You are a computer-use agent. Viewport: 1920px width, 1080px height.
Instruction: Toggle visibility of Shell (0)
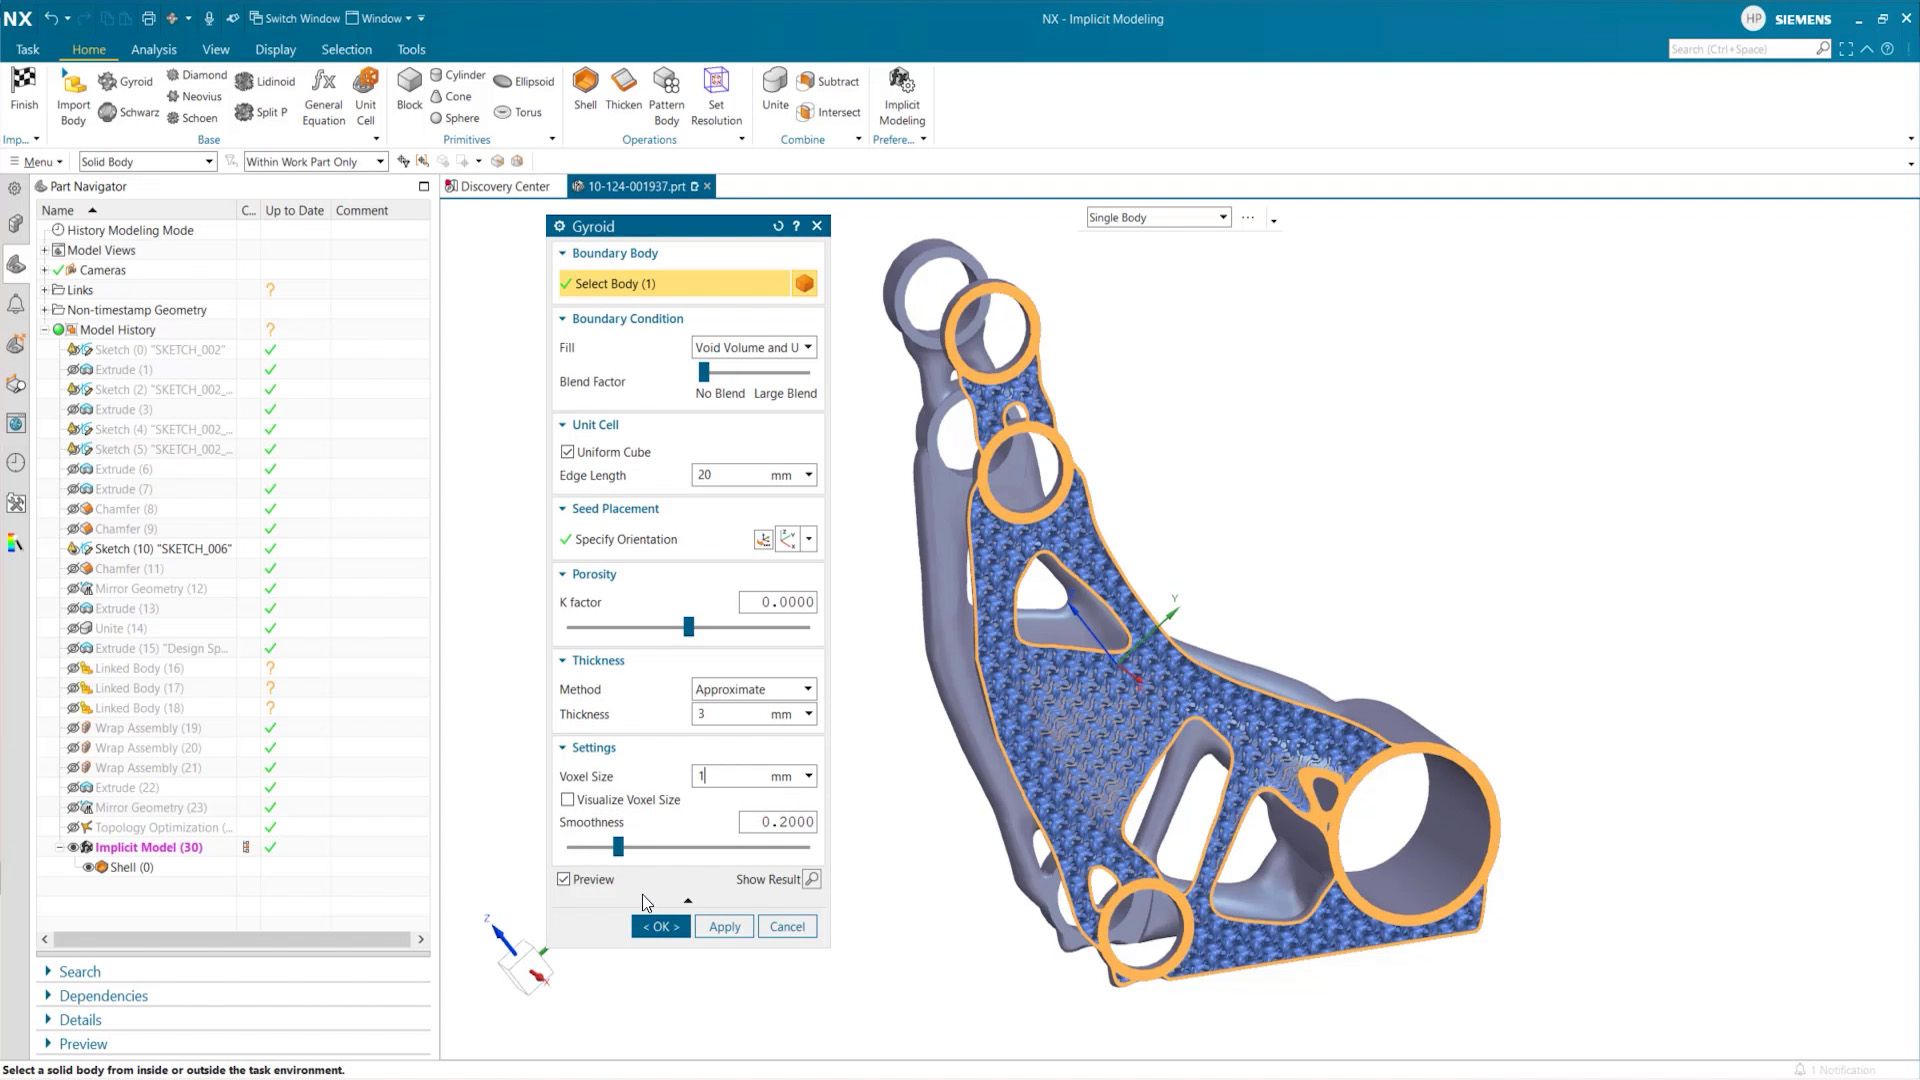coord(88,867)
